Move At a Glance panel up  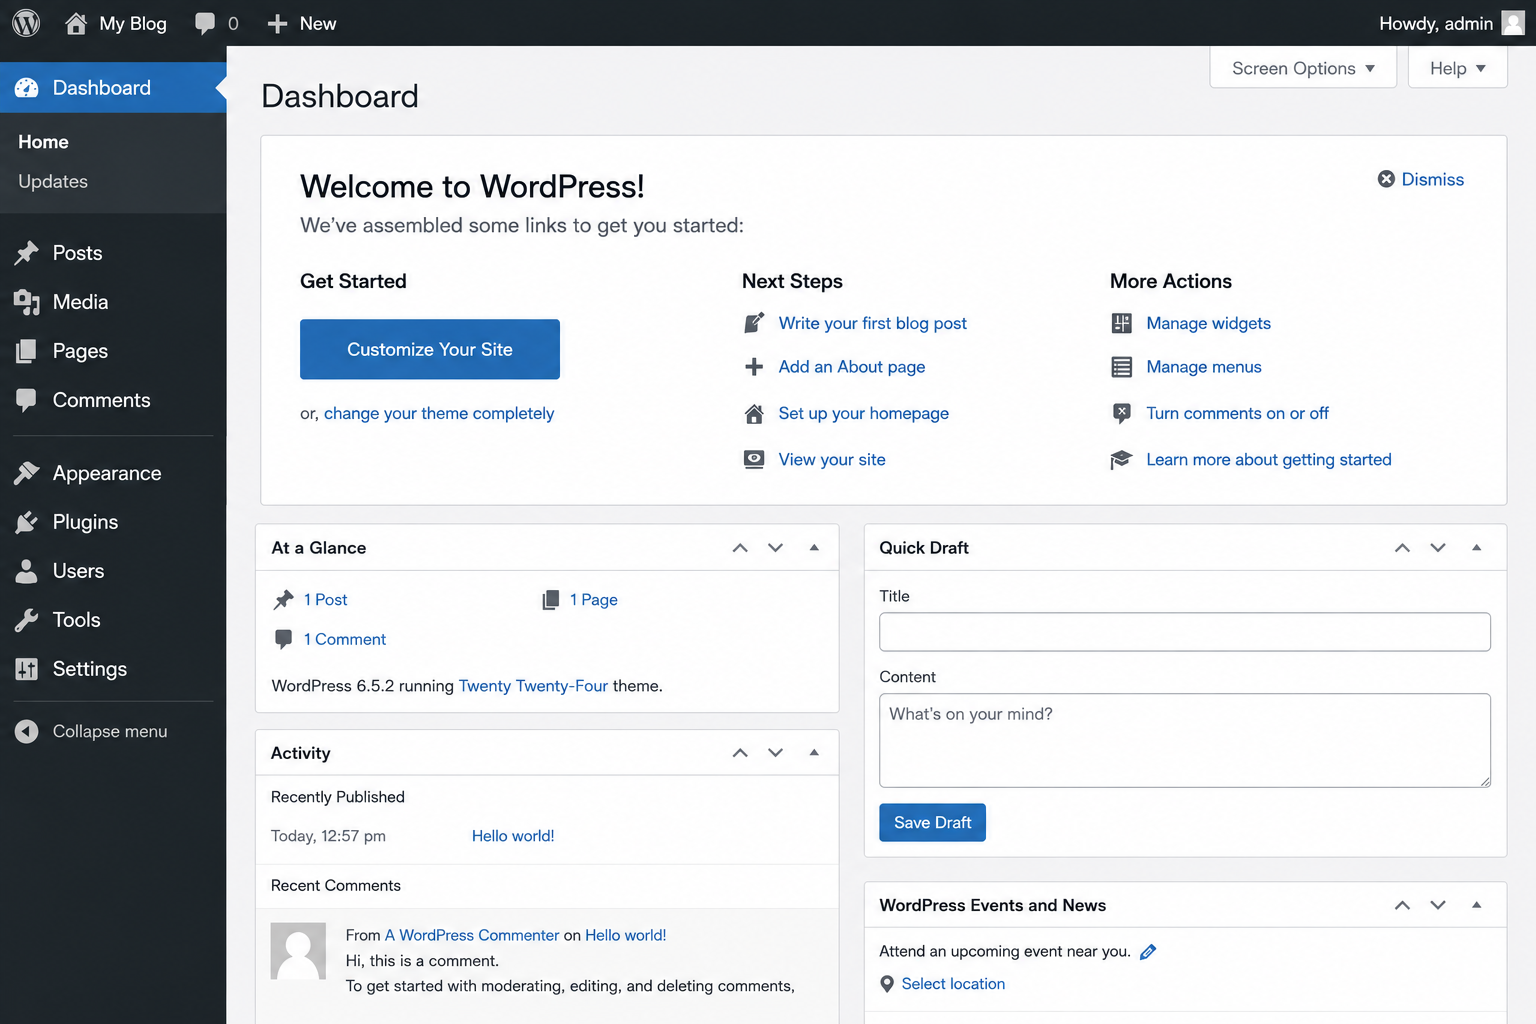click(x=740, y=548)
